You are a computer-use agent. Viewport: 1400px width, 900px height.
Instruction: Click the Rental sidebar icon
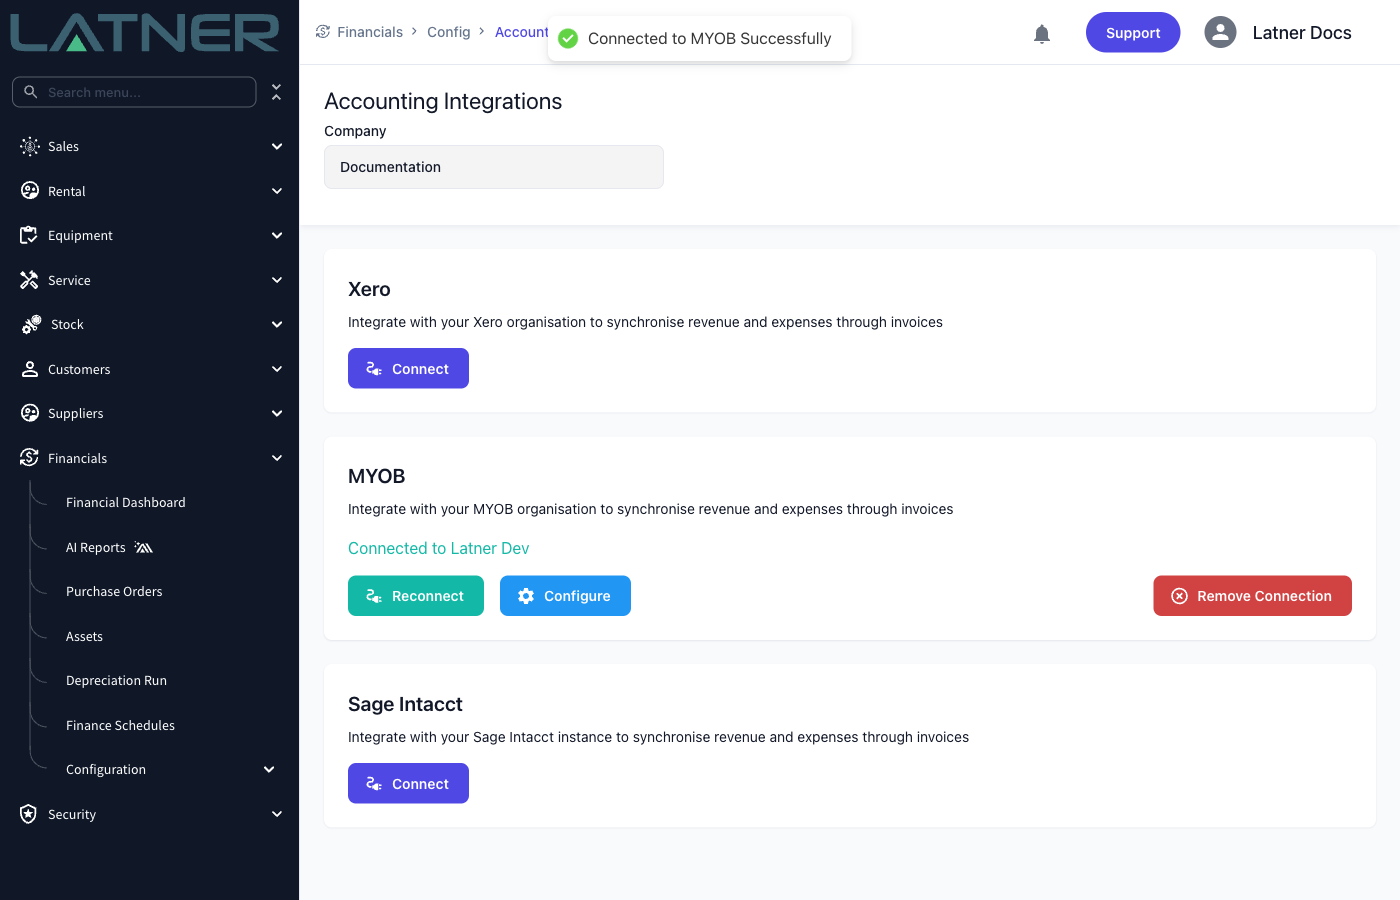click(30, 191)
